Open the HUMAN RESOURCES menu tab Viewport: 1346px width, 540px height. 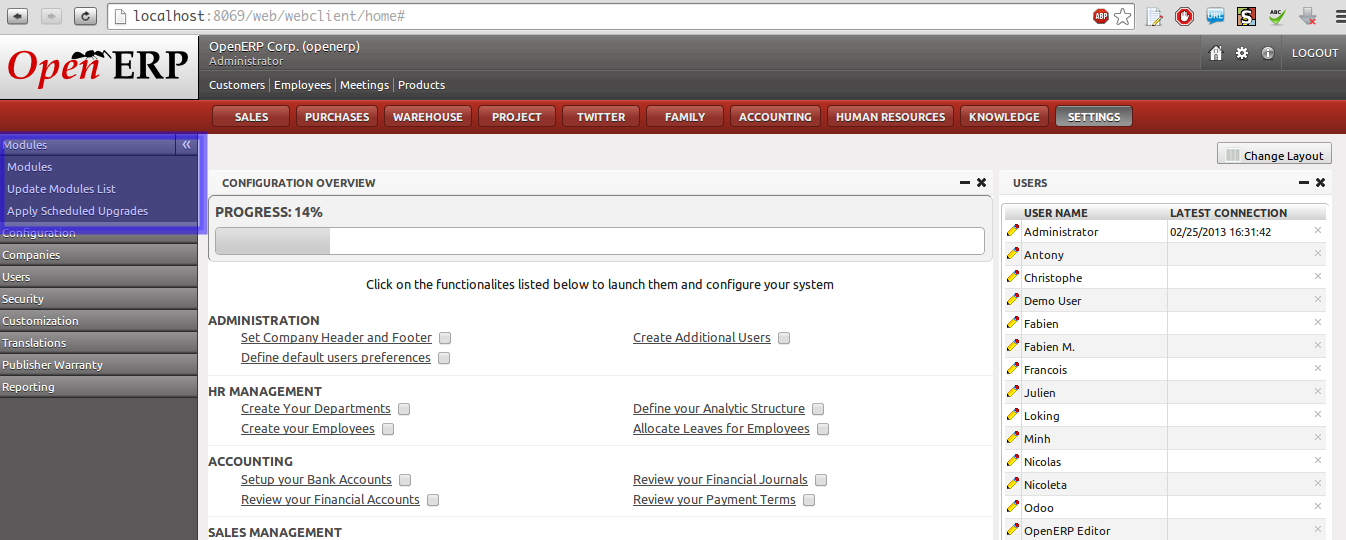coord(890,117)
